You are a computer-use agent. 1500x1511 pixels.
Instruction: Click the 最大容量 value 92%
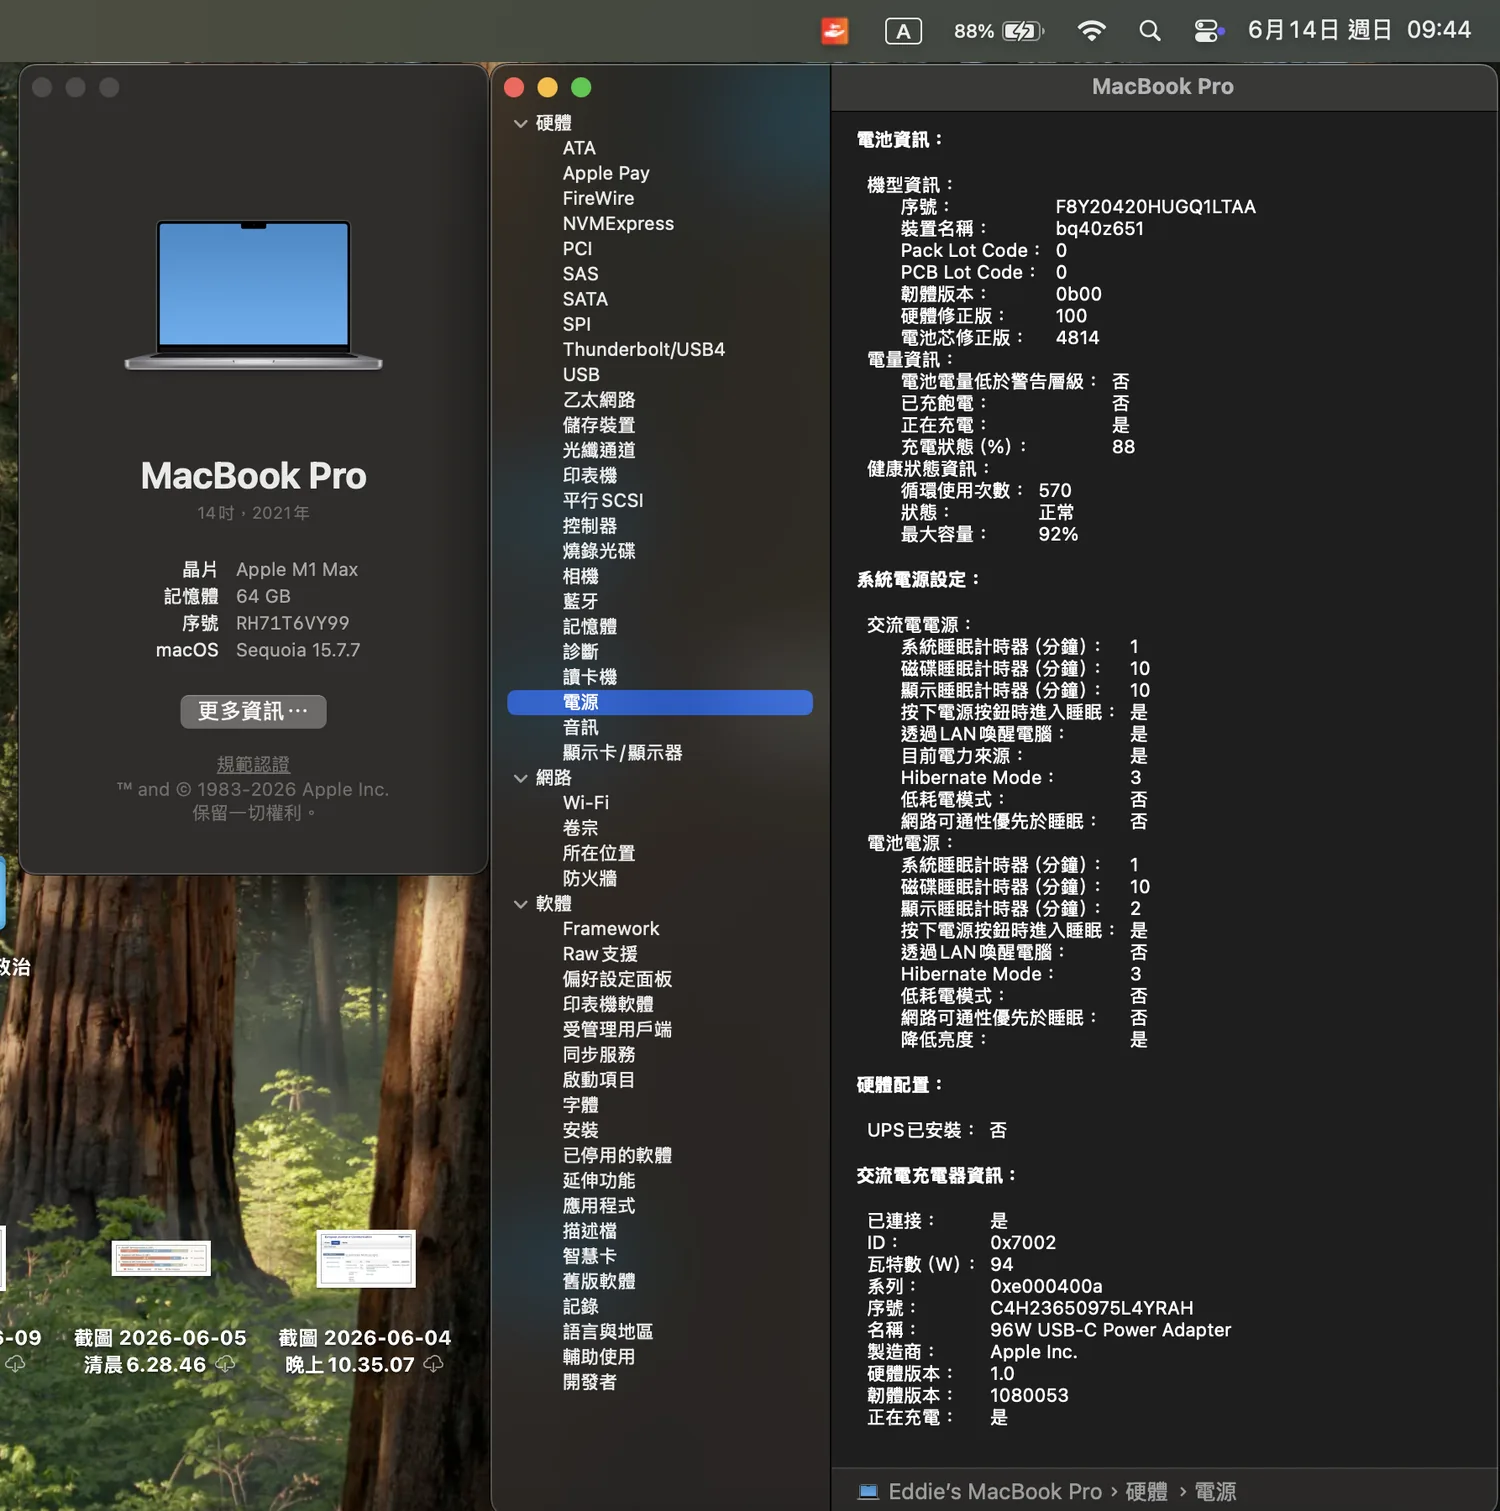click(x=1058, y=534)
